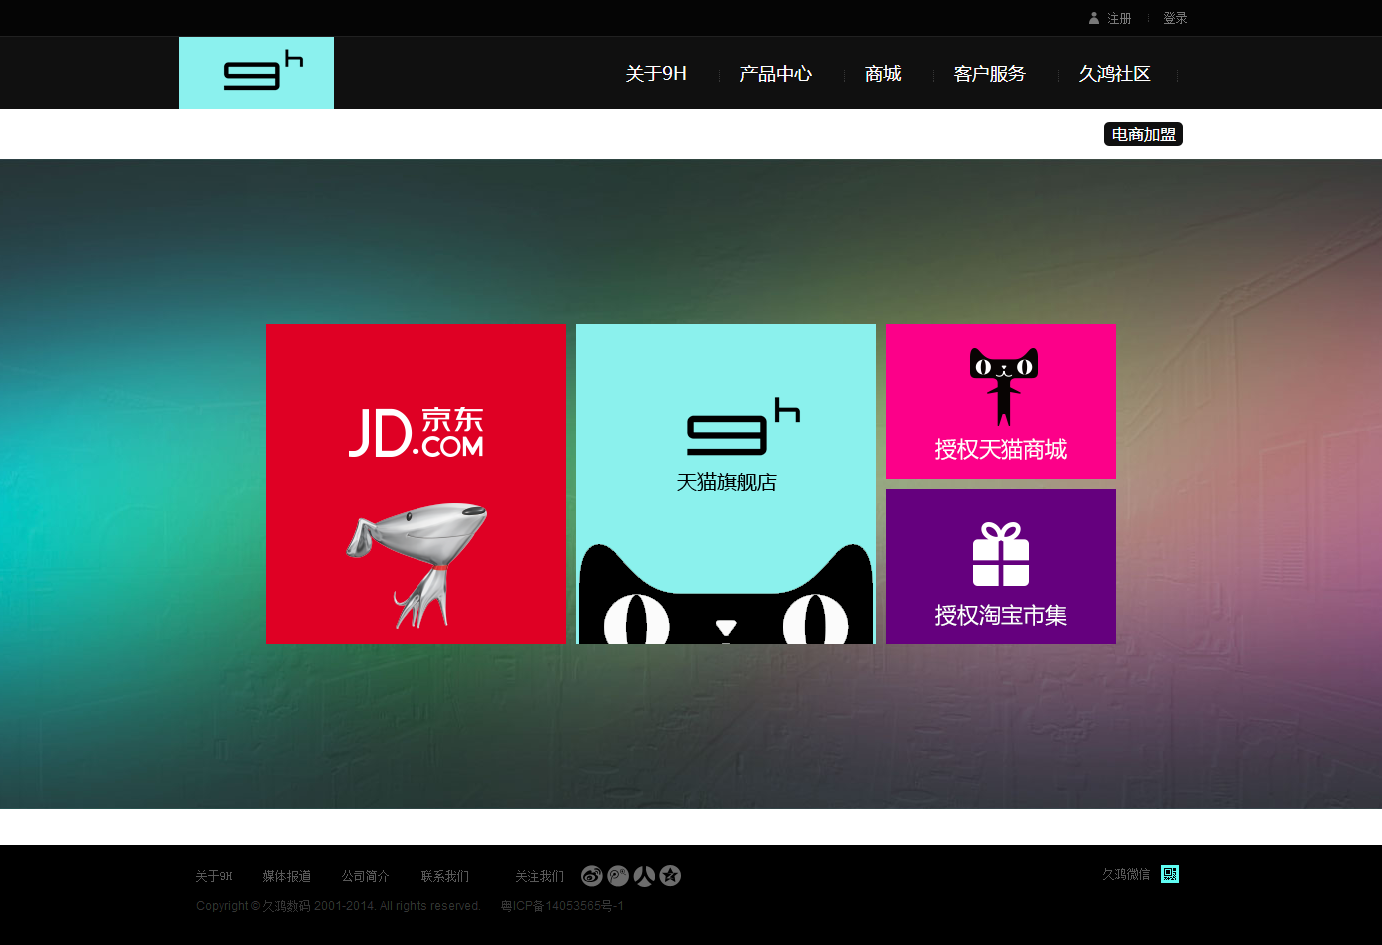1382x945 pixels.
Task: Click the 9H logo in the header
Action: point(256,73)
